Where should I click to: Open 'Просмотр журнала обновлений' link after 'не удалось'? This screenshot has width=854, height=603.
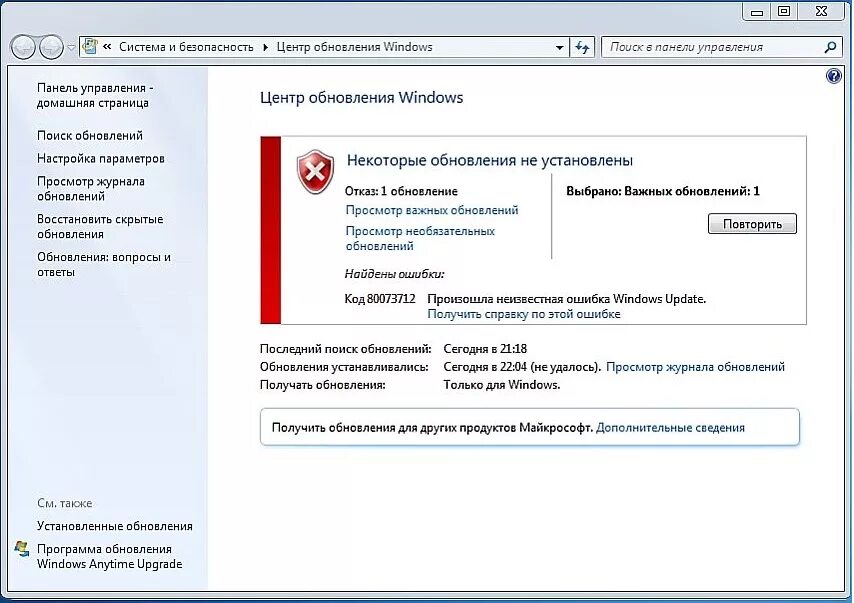696,367
